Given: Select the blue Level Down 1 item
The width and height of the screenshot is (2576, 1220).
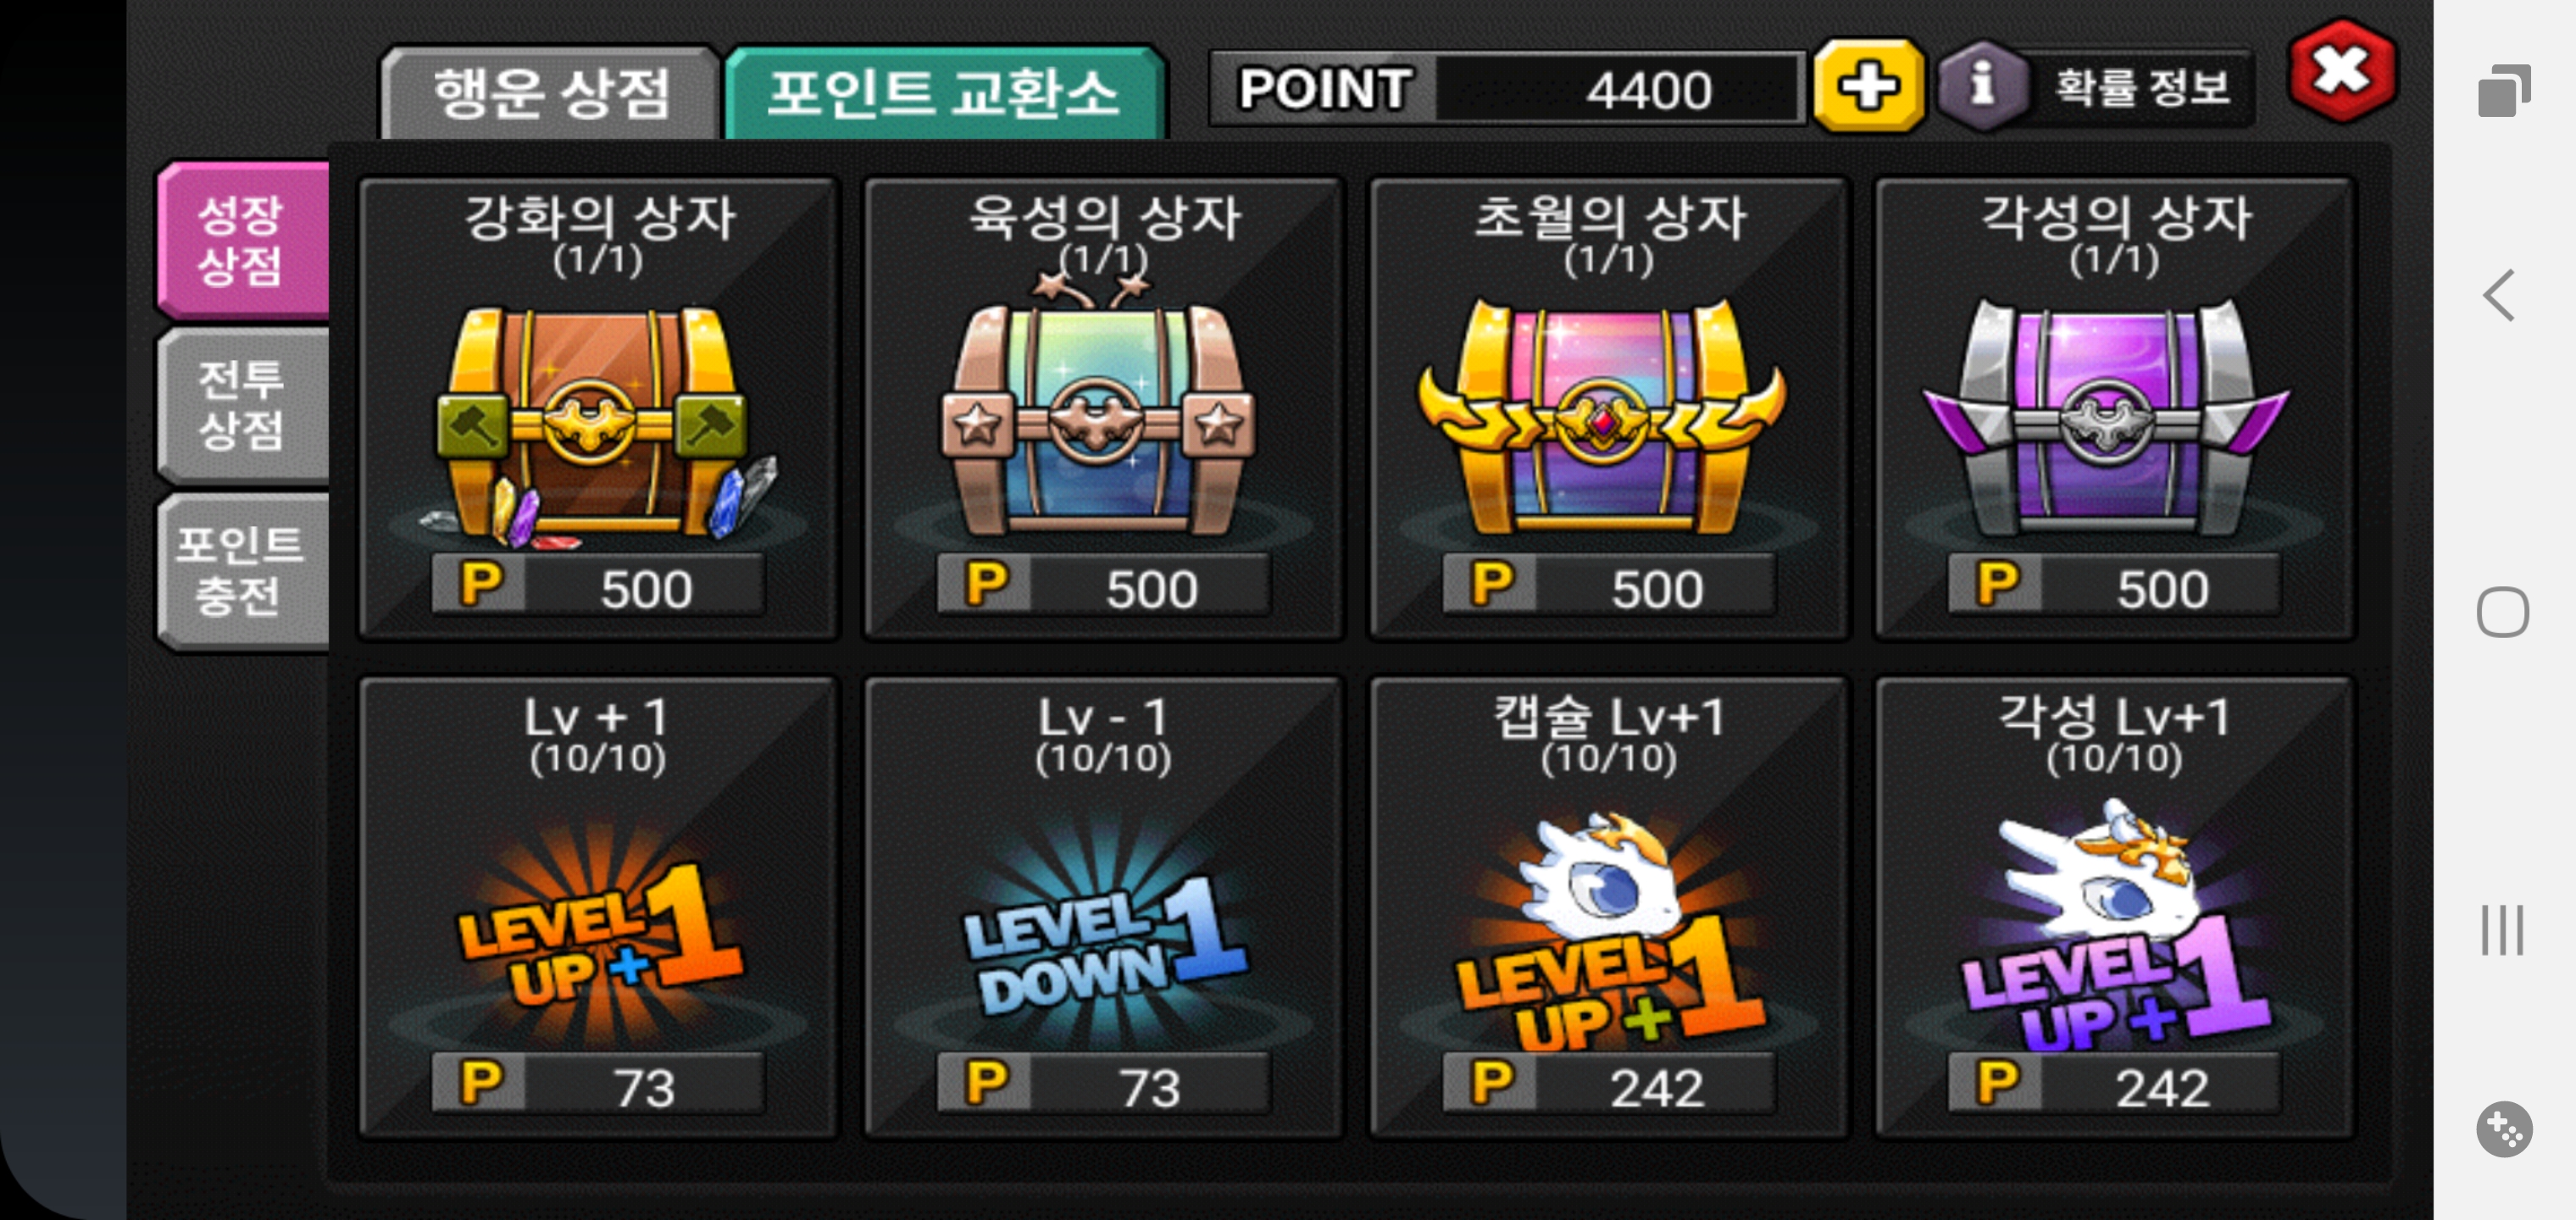Looking at the screenshot, I should (x=1103, y=907).
